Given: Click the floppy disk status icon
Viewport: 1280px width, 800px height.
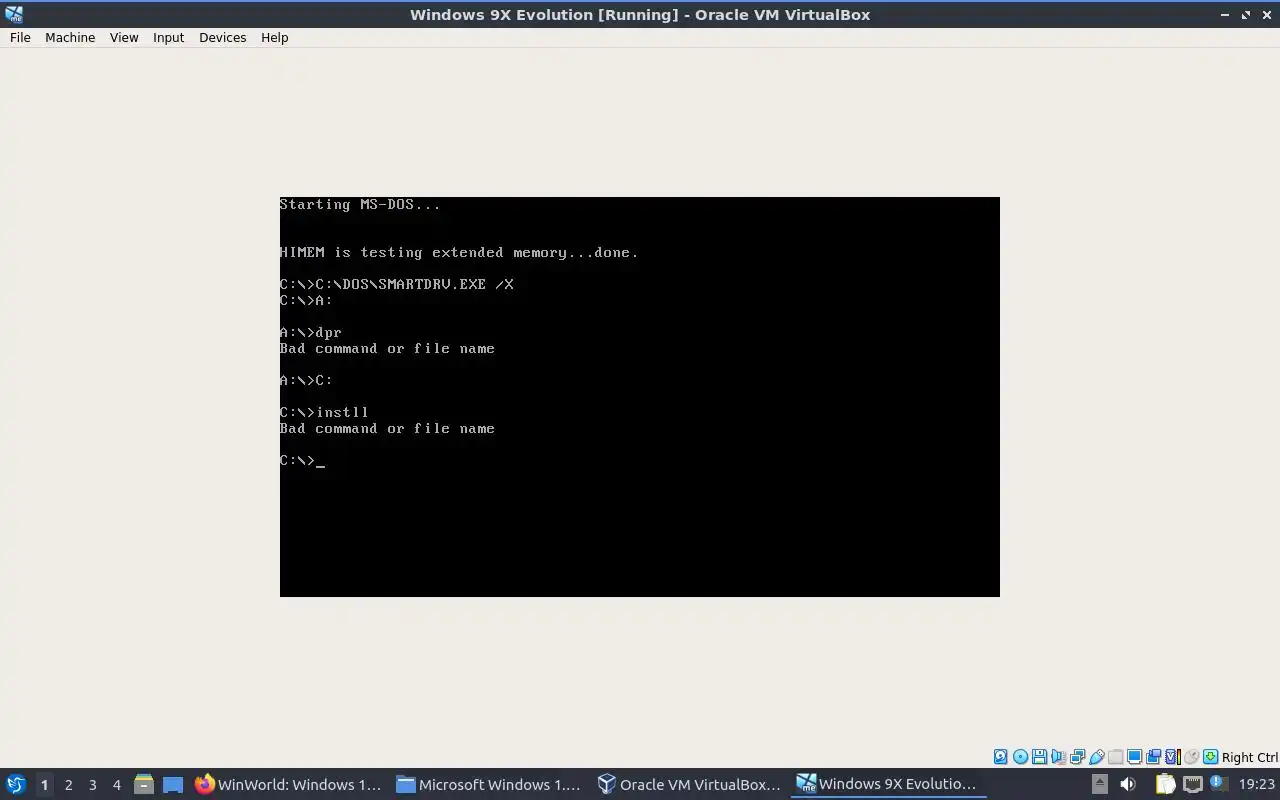Looking at the screenshot, I should coord(1039,757).
